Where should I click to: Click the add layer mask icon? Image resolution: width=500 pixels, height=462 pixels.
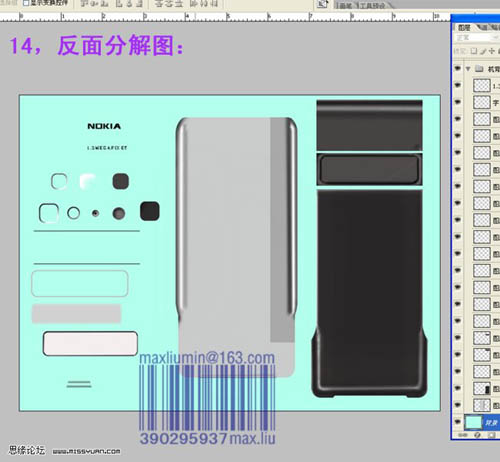click(491, 435)
